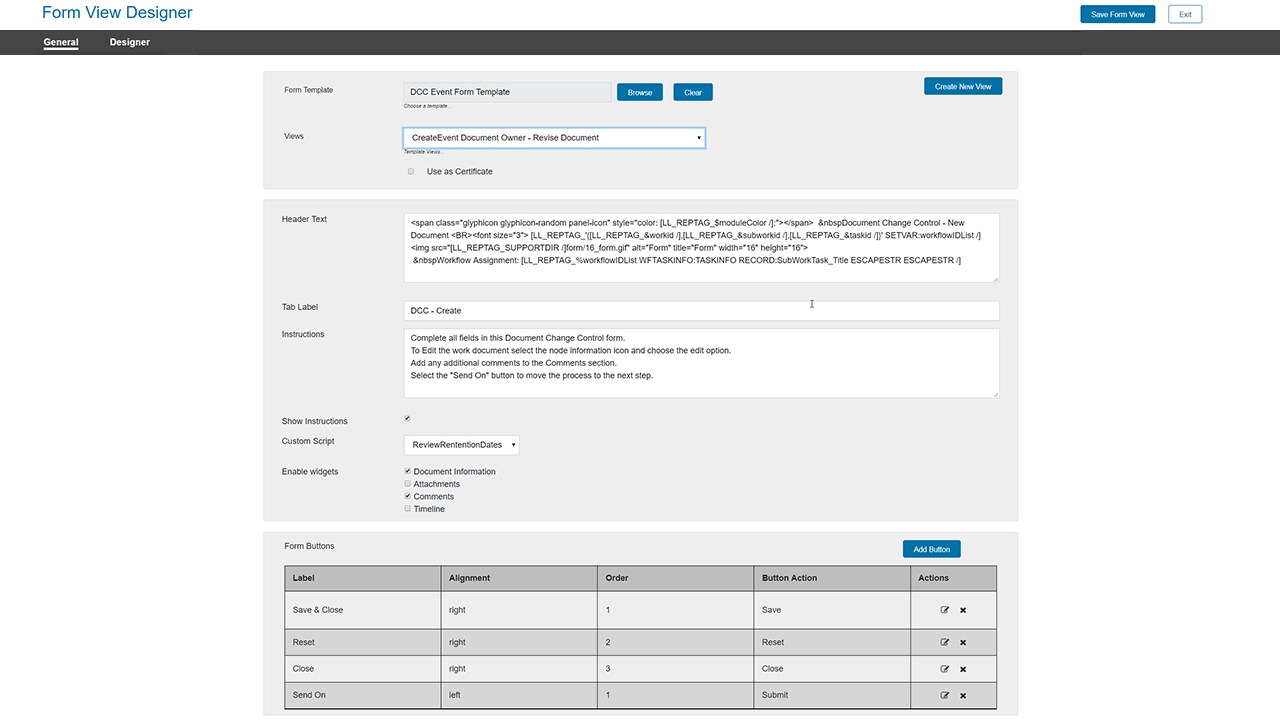Click the 'left' alignment cell

click(519, 695)
